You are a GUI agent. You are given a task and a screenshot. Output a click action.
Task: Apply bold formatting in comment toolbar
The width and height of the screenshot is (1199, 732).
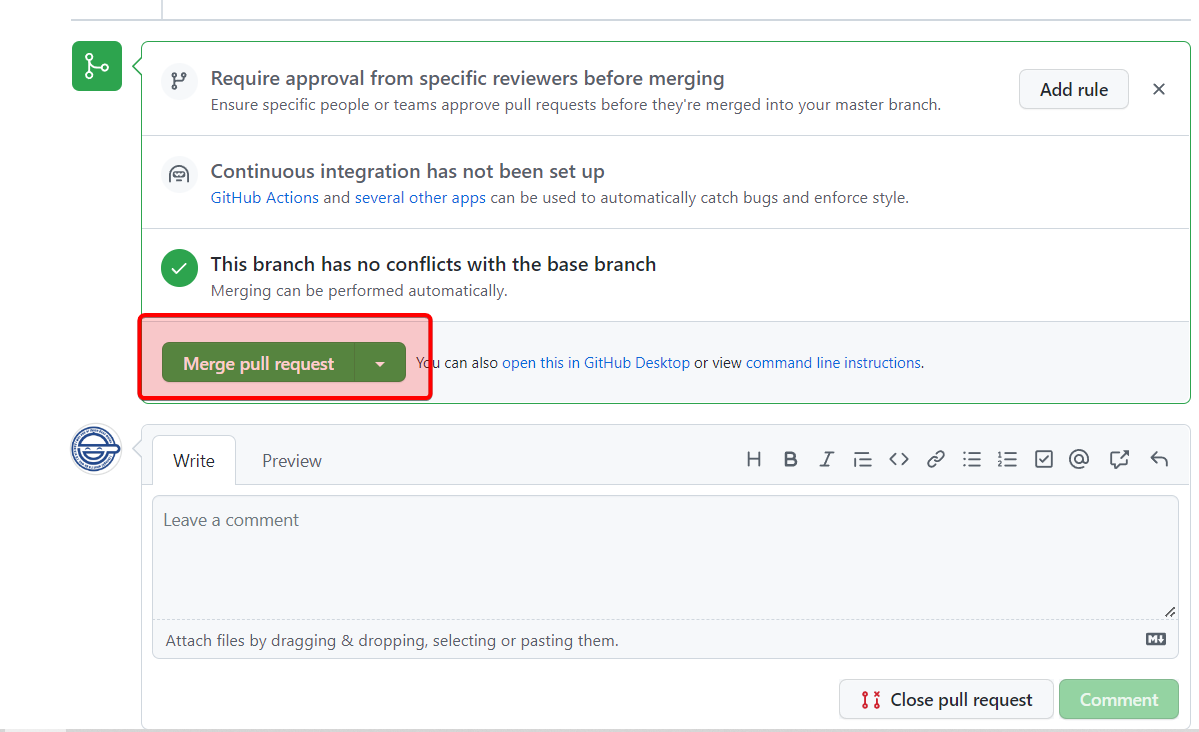(x=790, y=459)
